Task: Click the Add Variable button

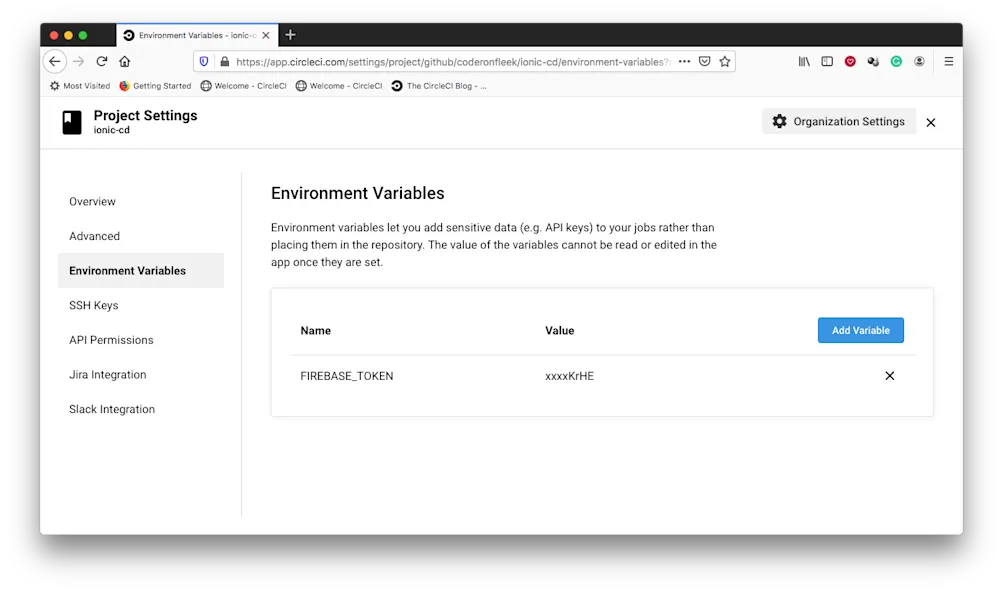Action: tap(860, 329)
